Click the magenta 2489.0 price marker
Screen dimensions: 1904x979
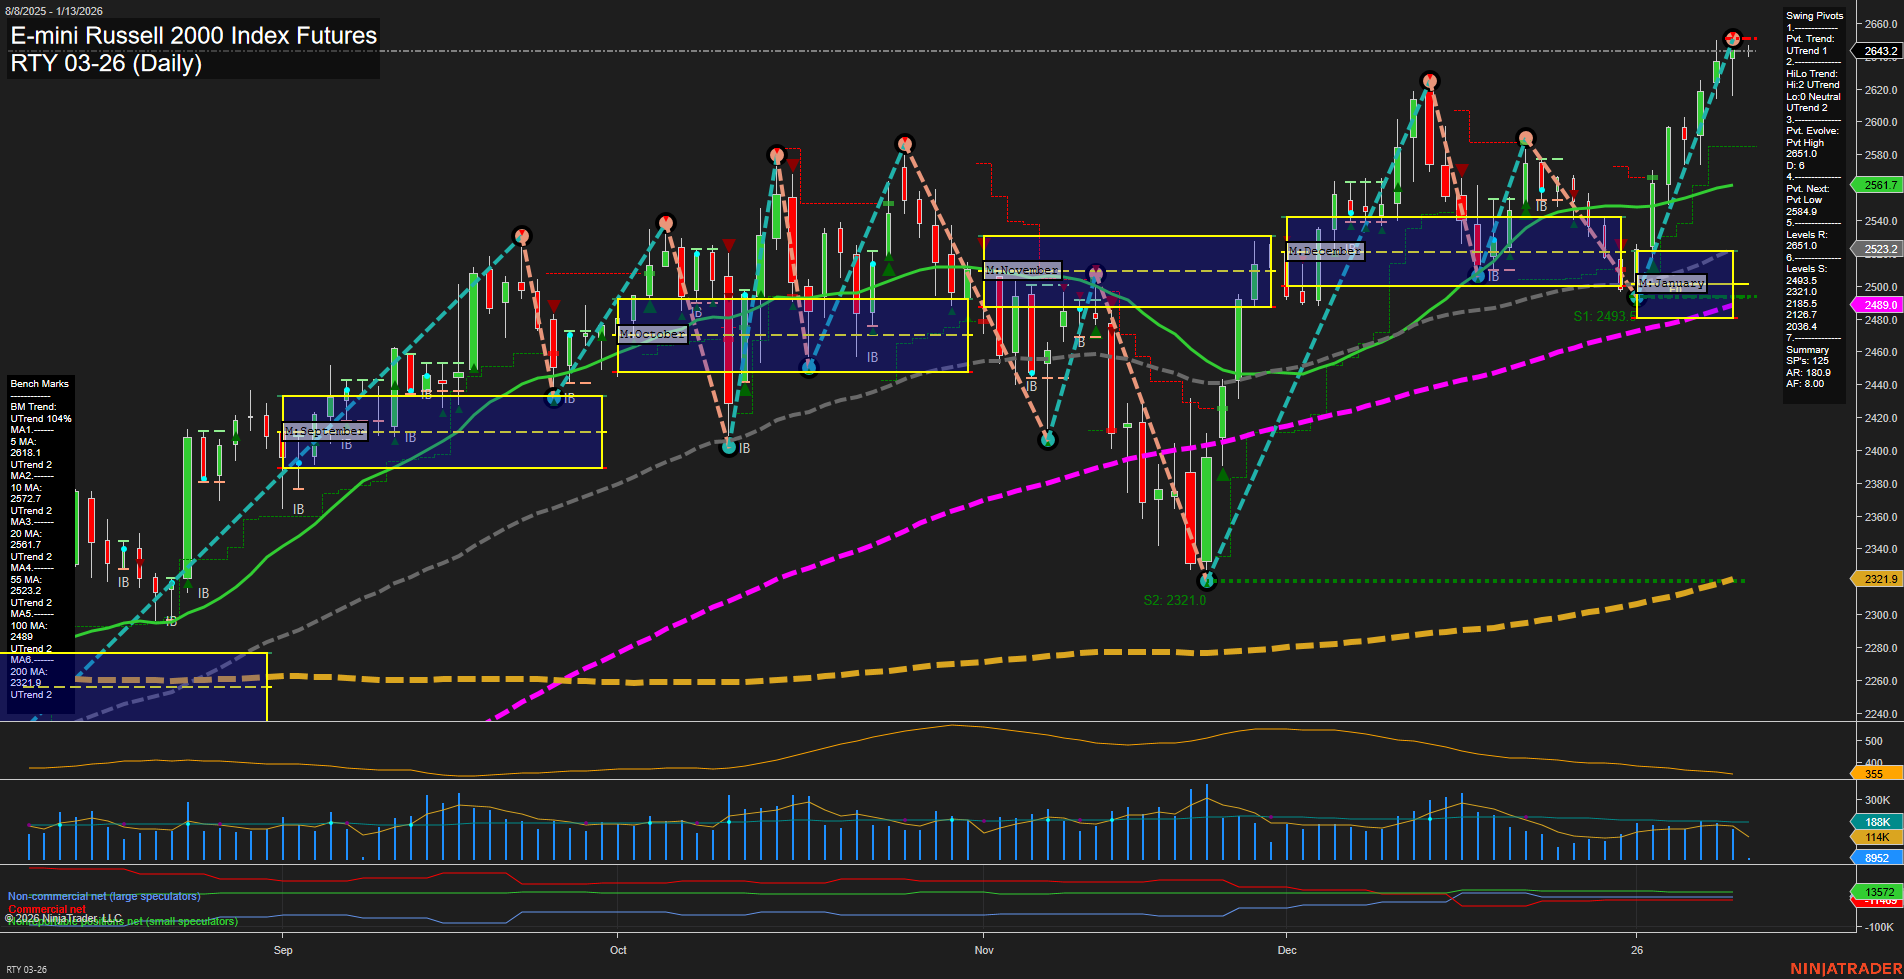point(1878,304)
